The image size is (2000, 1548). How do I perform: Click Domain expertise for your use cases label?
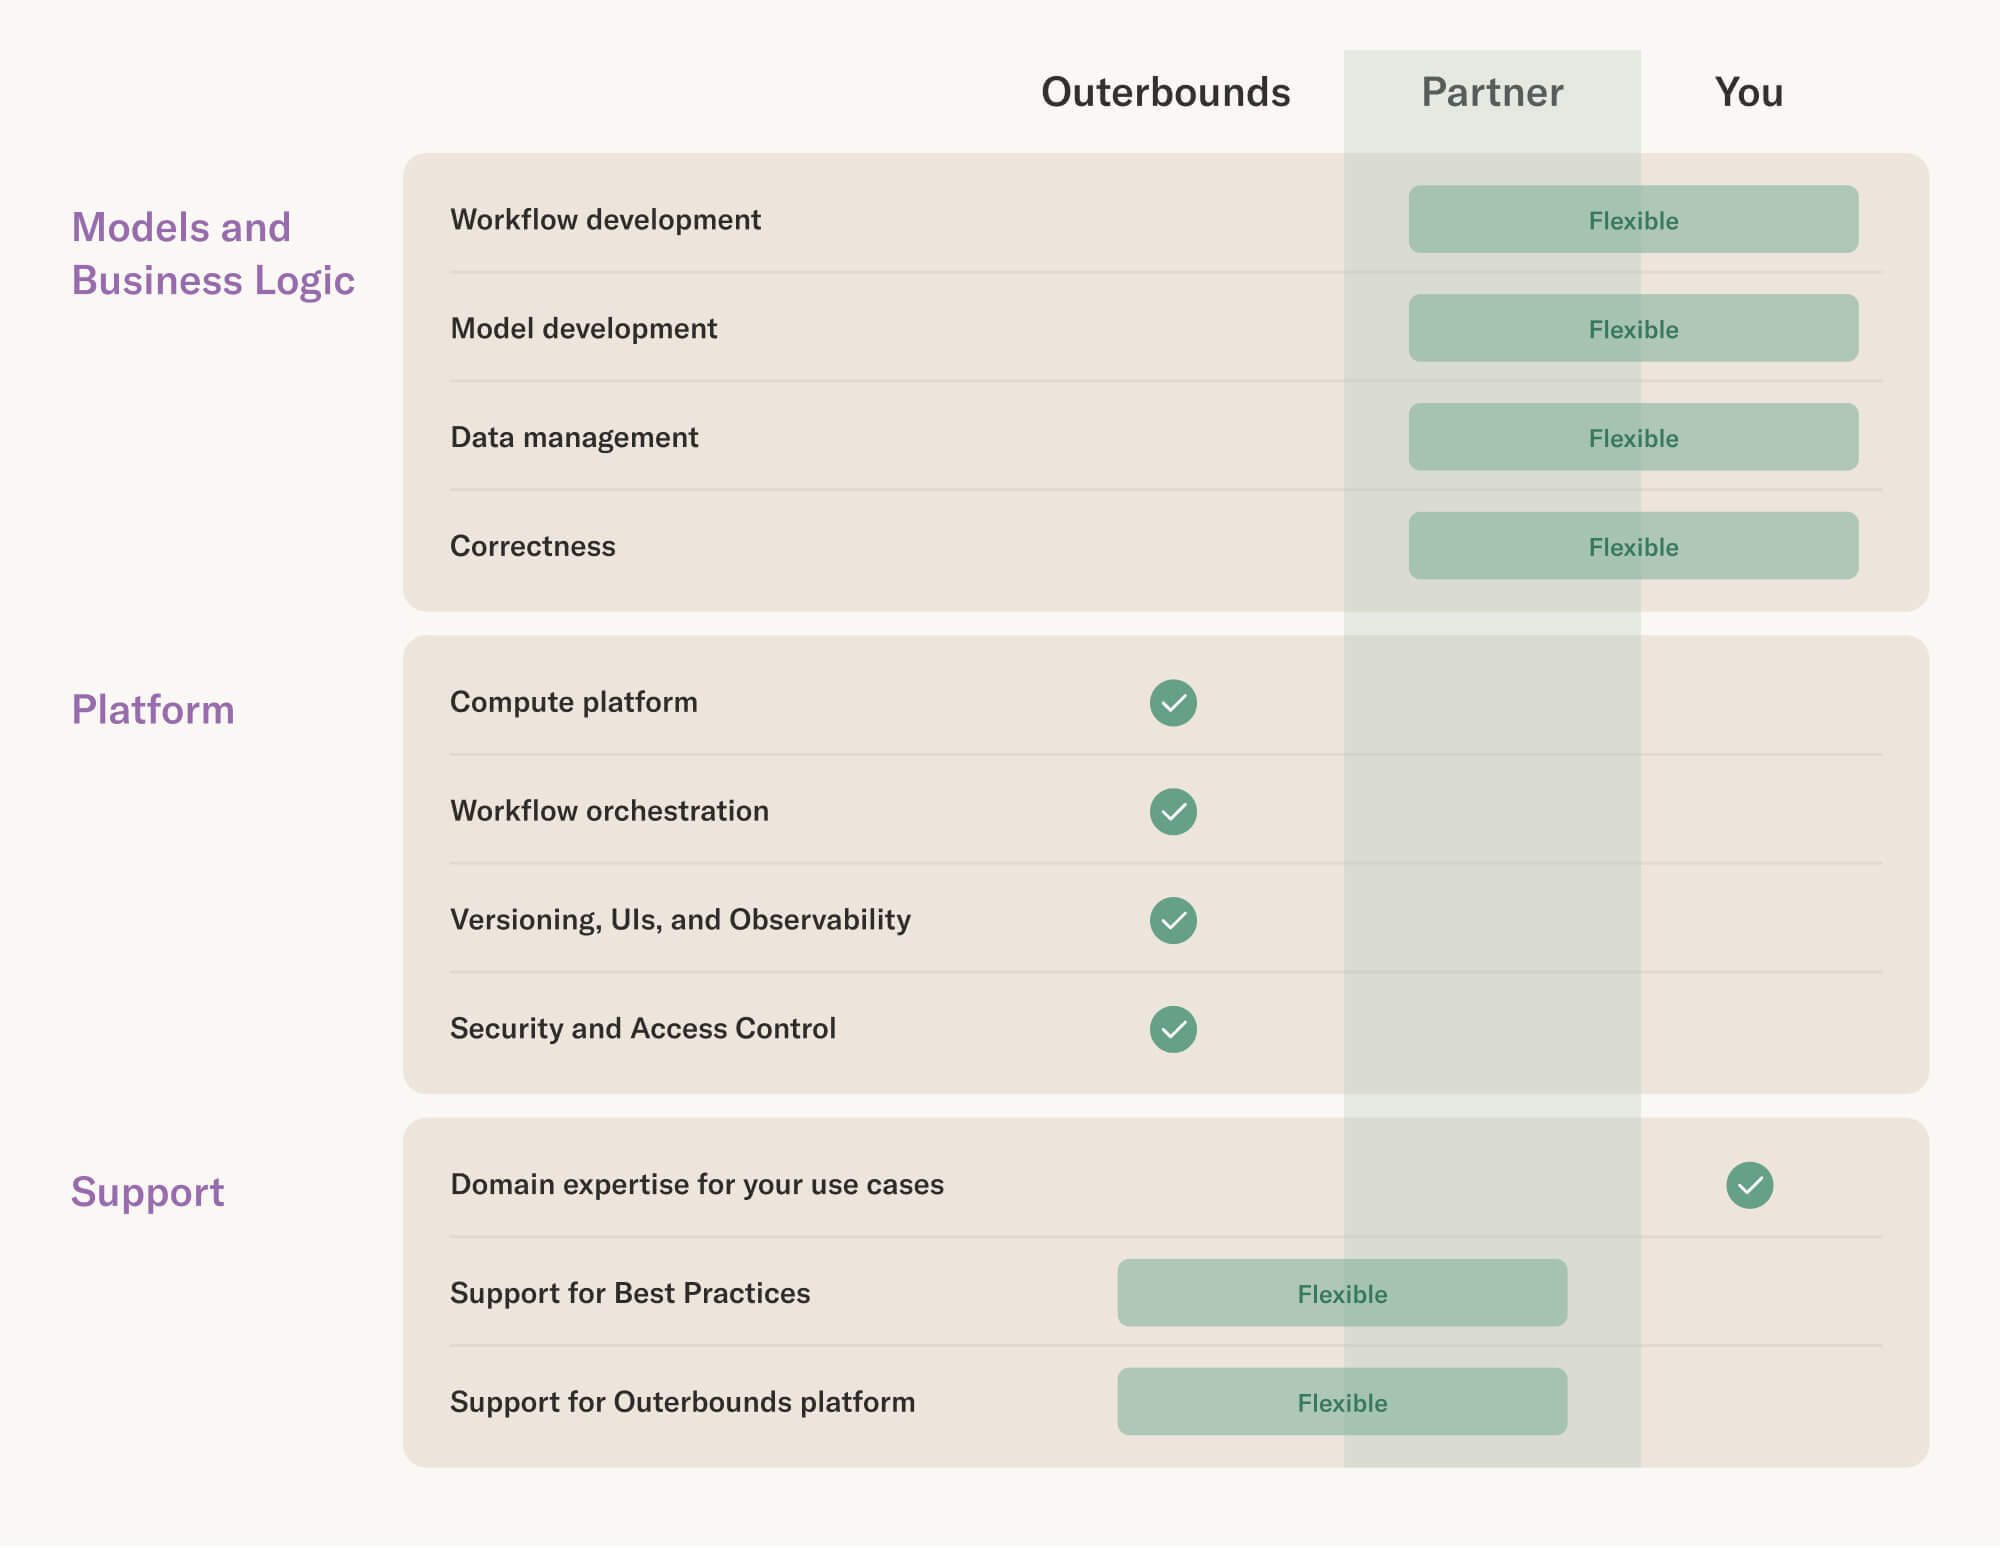point(697,1184)
